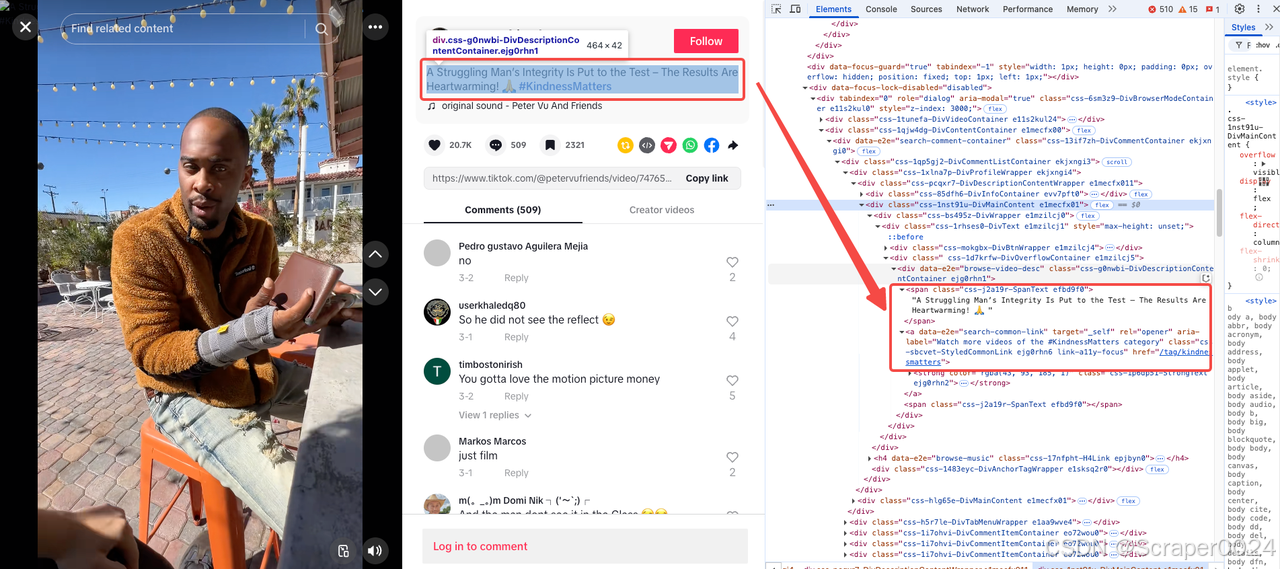Activate the DevTools inspect element picker
The image size is (1280, 569).
click(776, 9)
